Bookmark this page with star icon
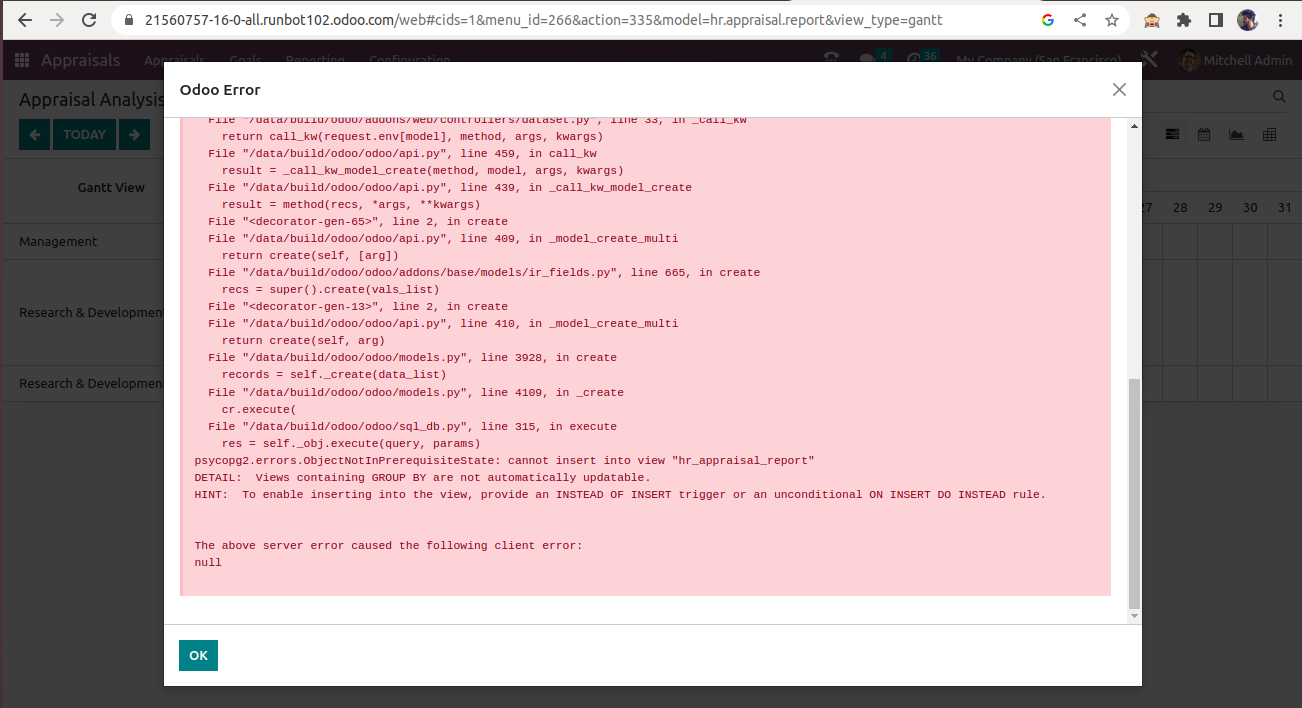1302x708 pixels. click(x=1112, y=20)
